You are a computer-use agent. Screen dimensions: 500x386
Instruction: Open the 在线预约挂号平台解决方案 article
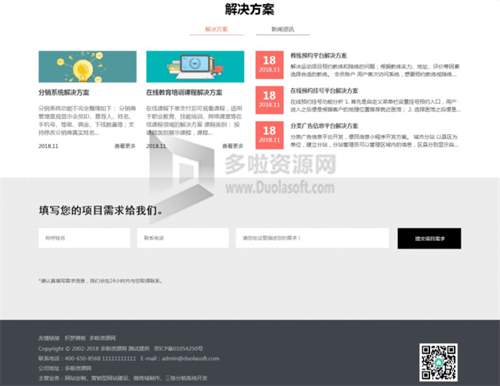[x=324, y=91]
